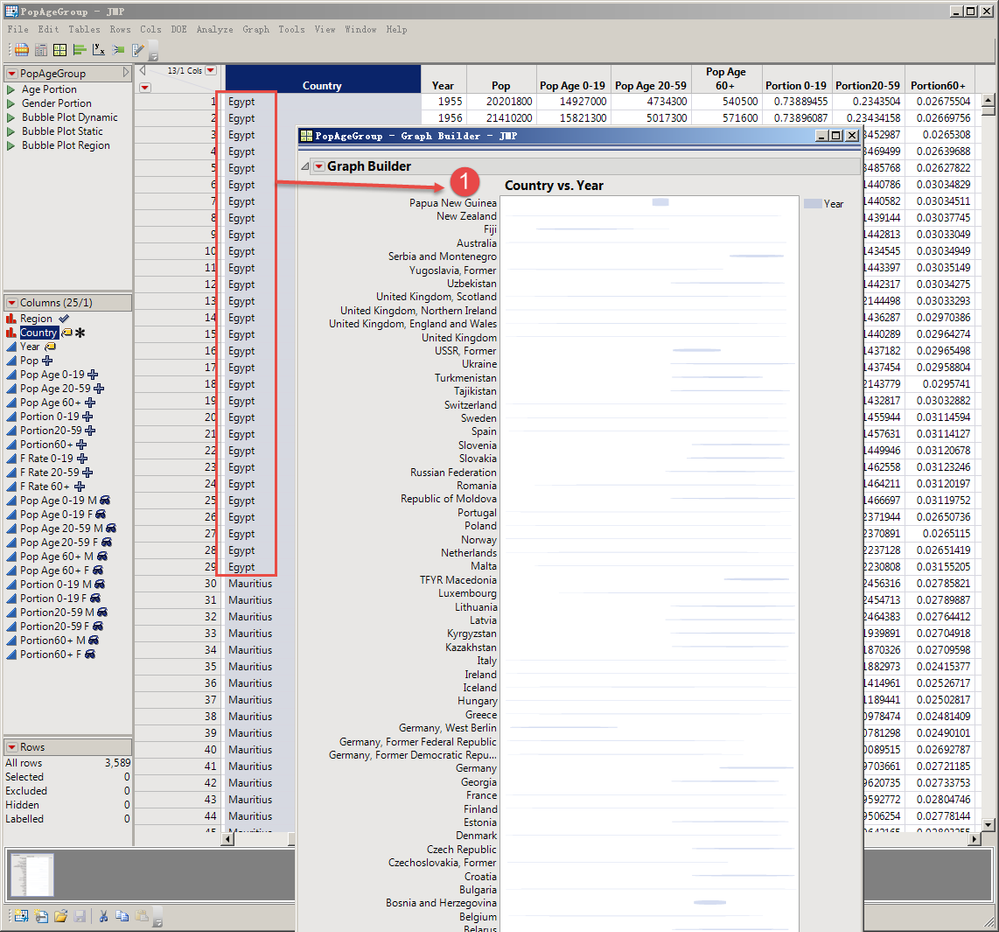Click the nominal icon beside Region column
The width and height of the screenshot is (999, 932).
(12, 319)
